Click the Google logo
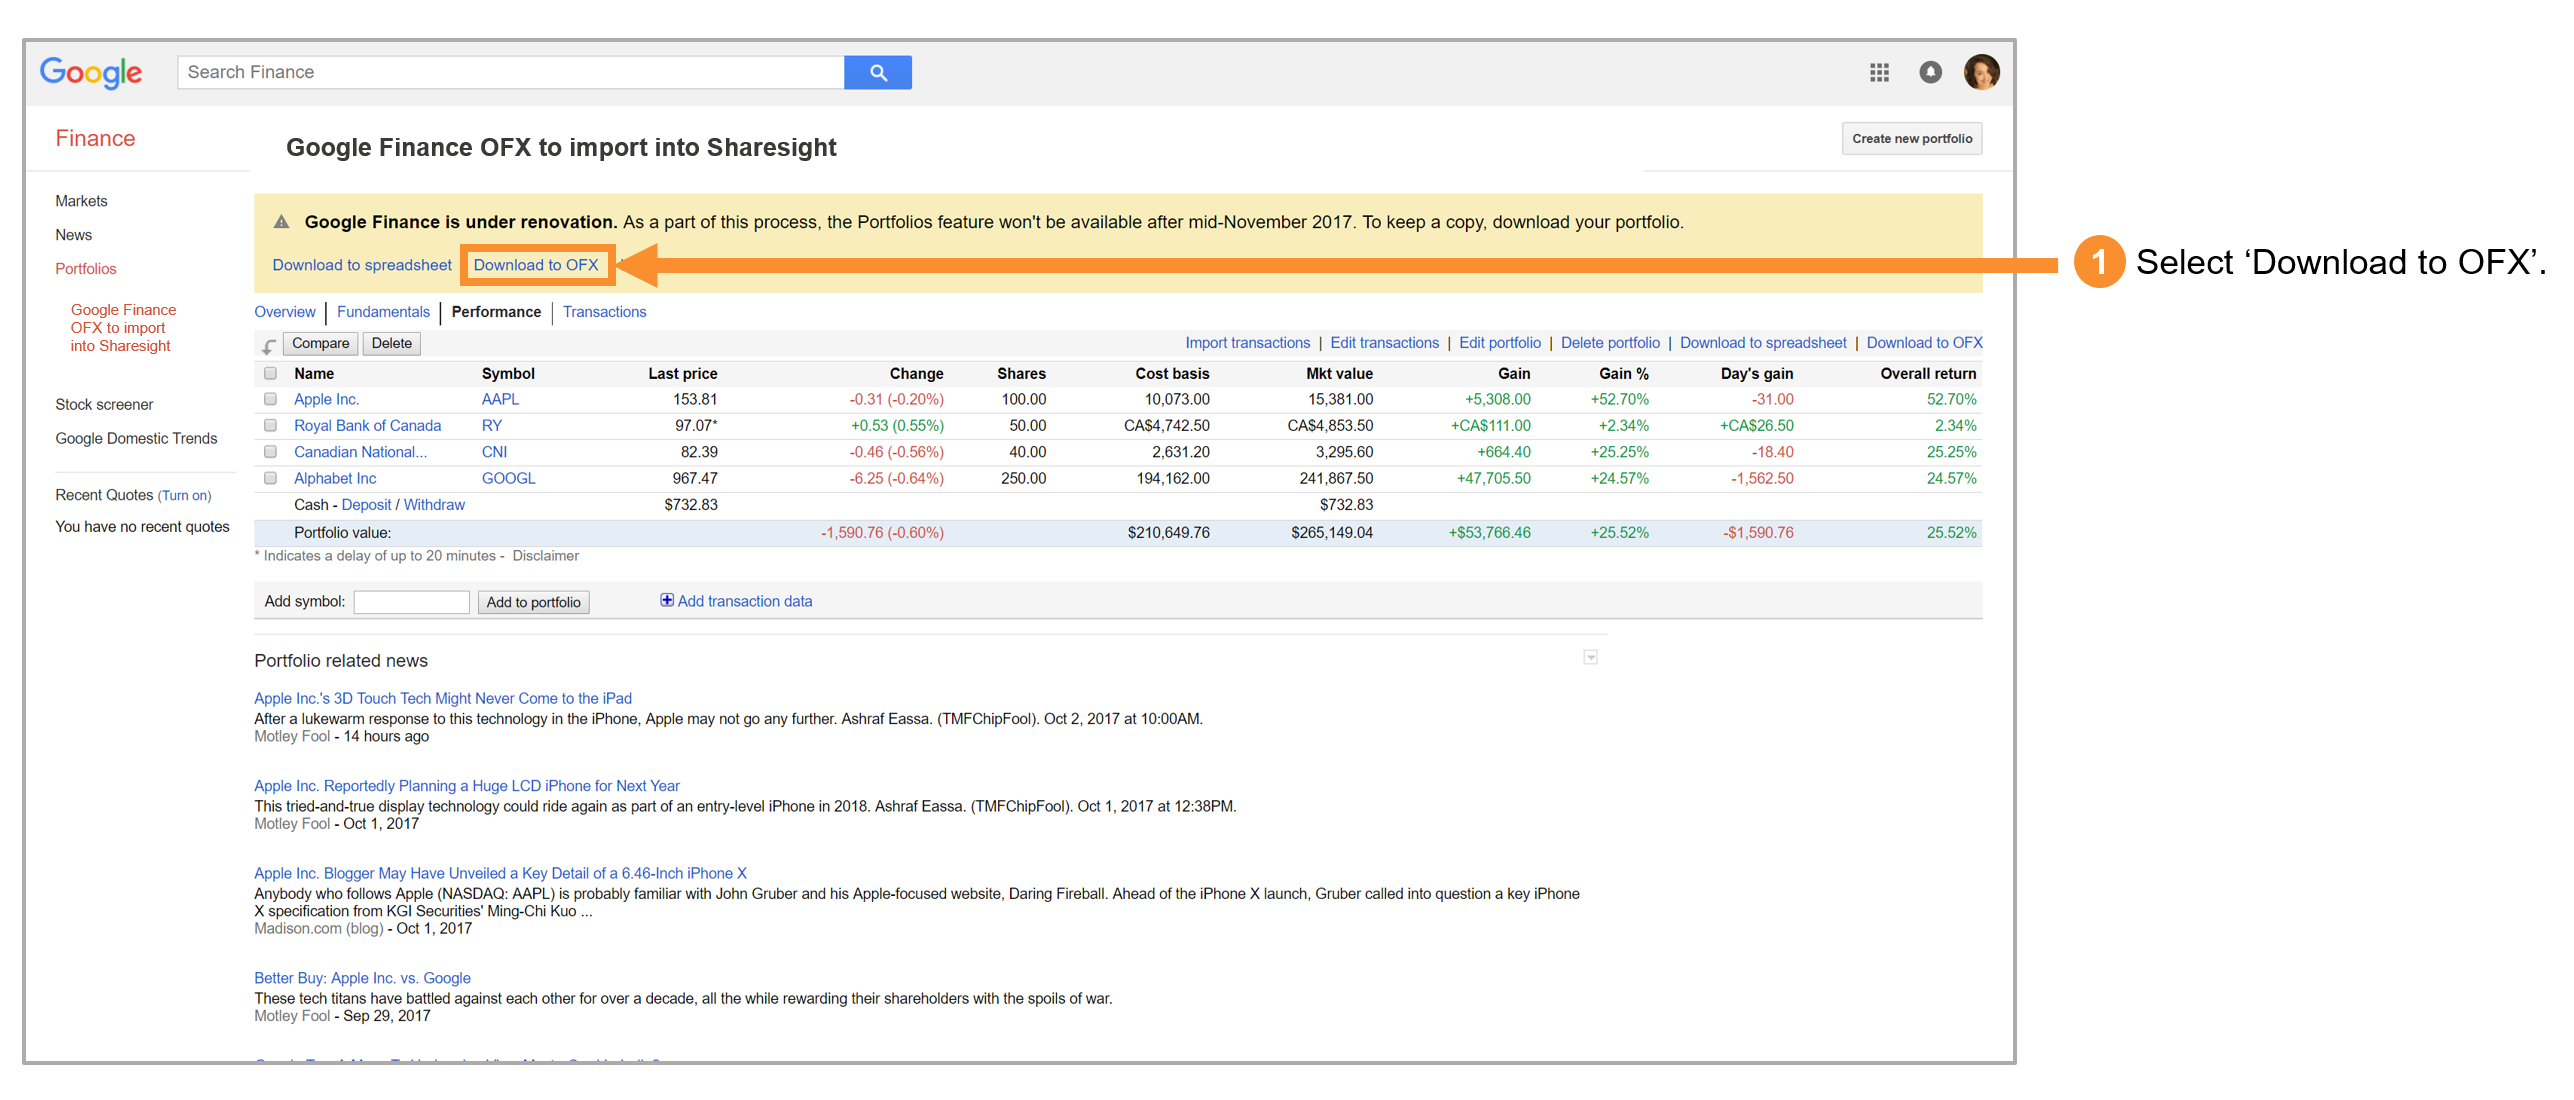This screenshot has height=1100, width=2574. [x=90, y=72]
